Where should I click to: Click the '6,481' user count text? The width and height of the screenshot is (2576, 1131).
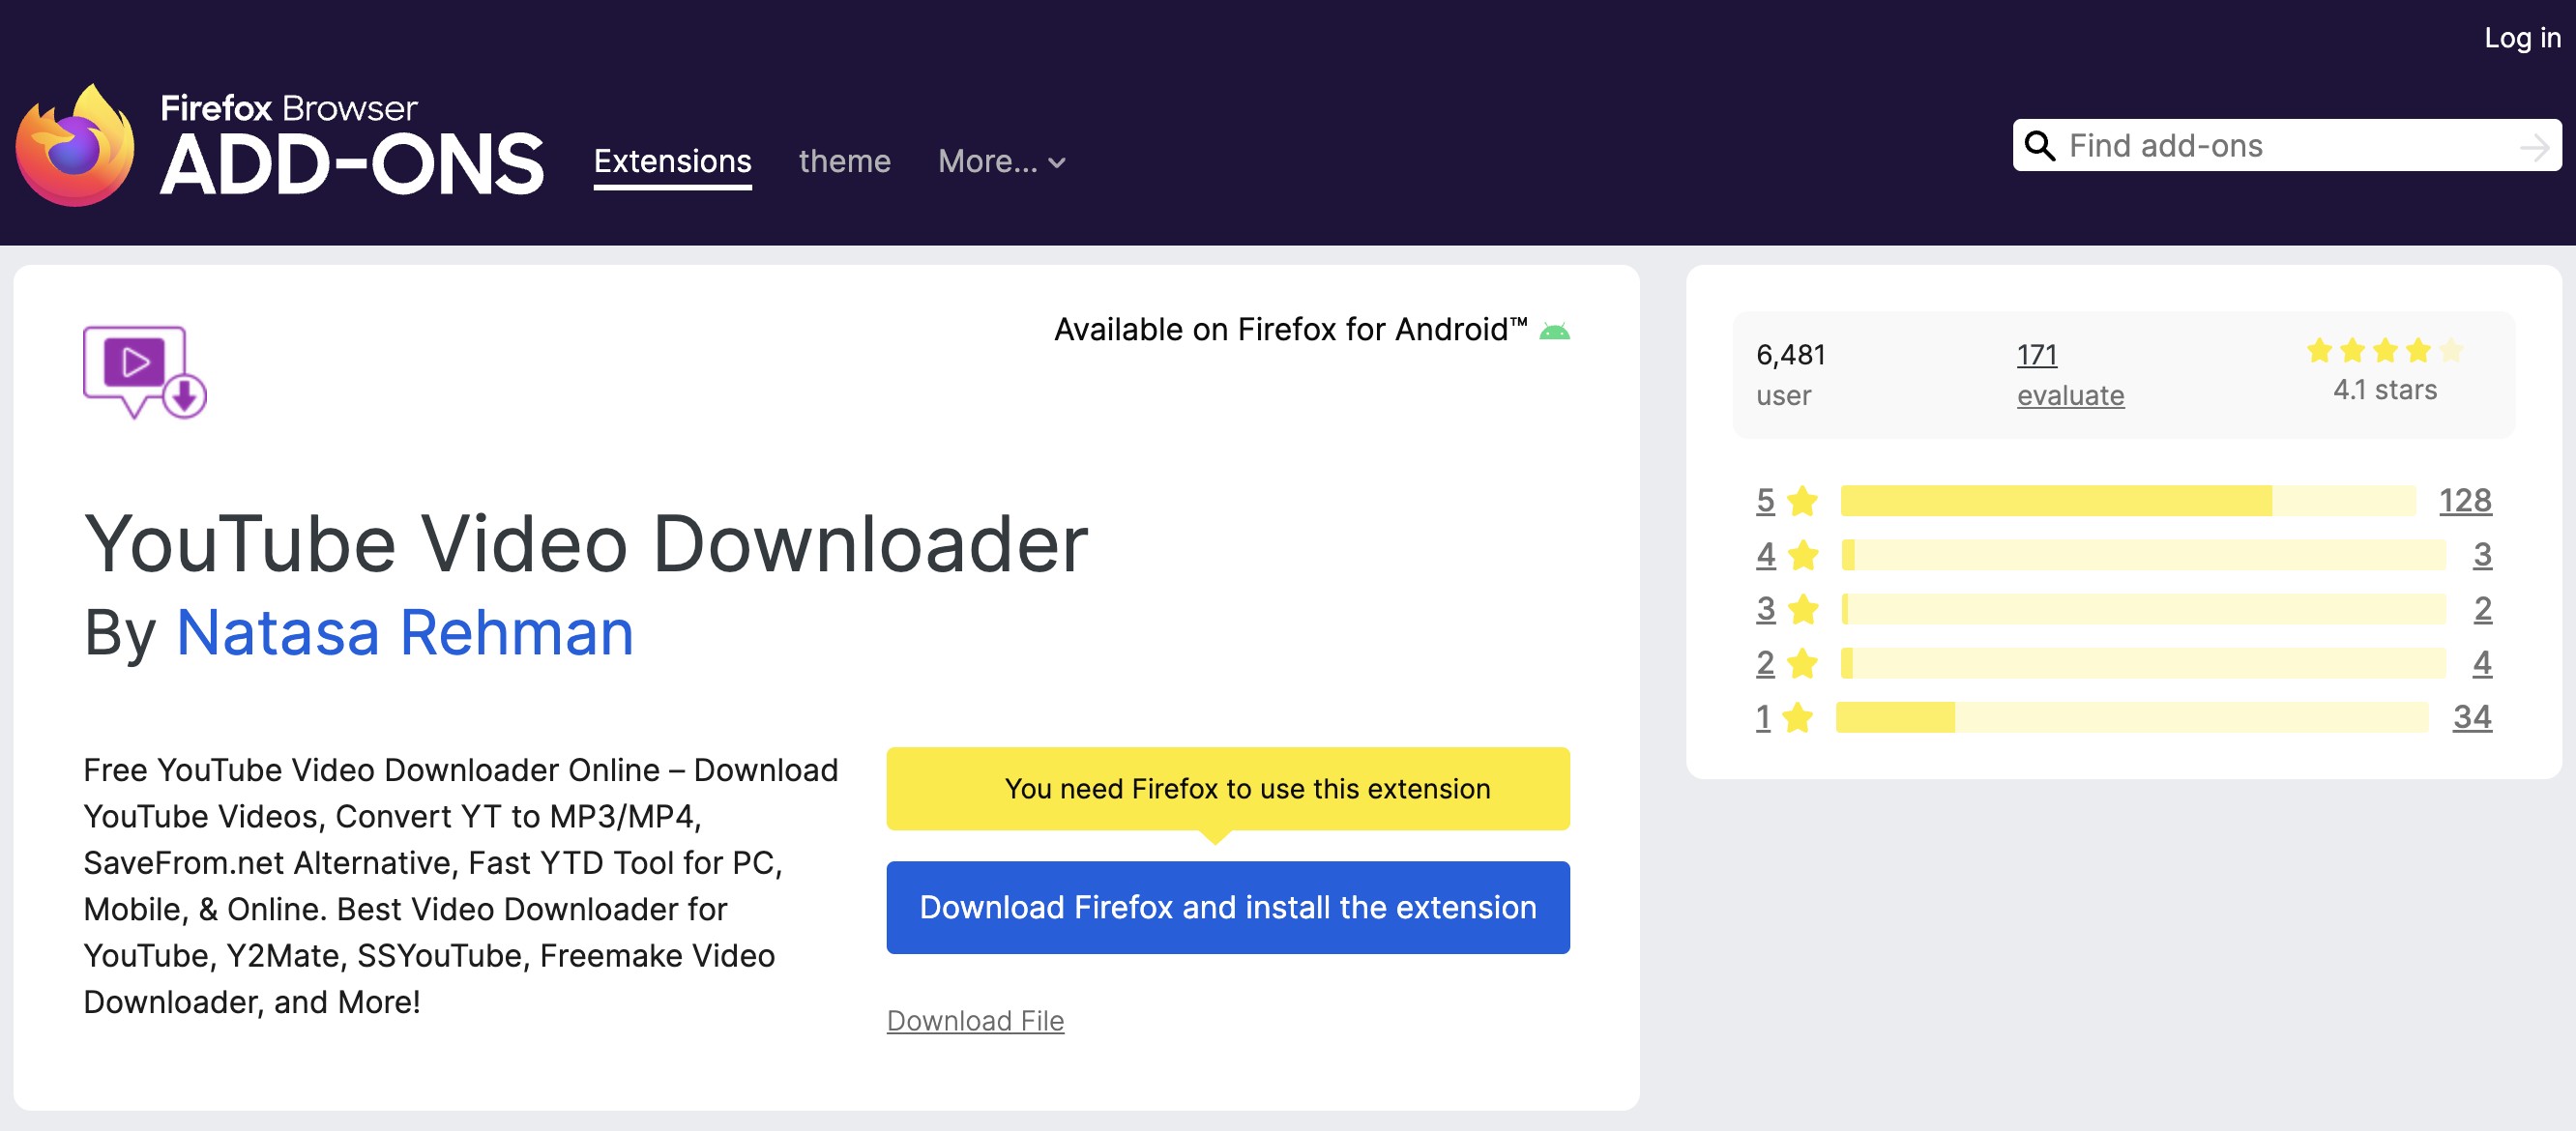(x=1790, y=355)
